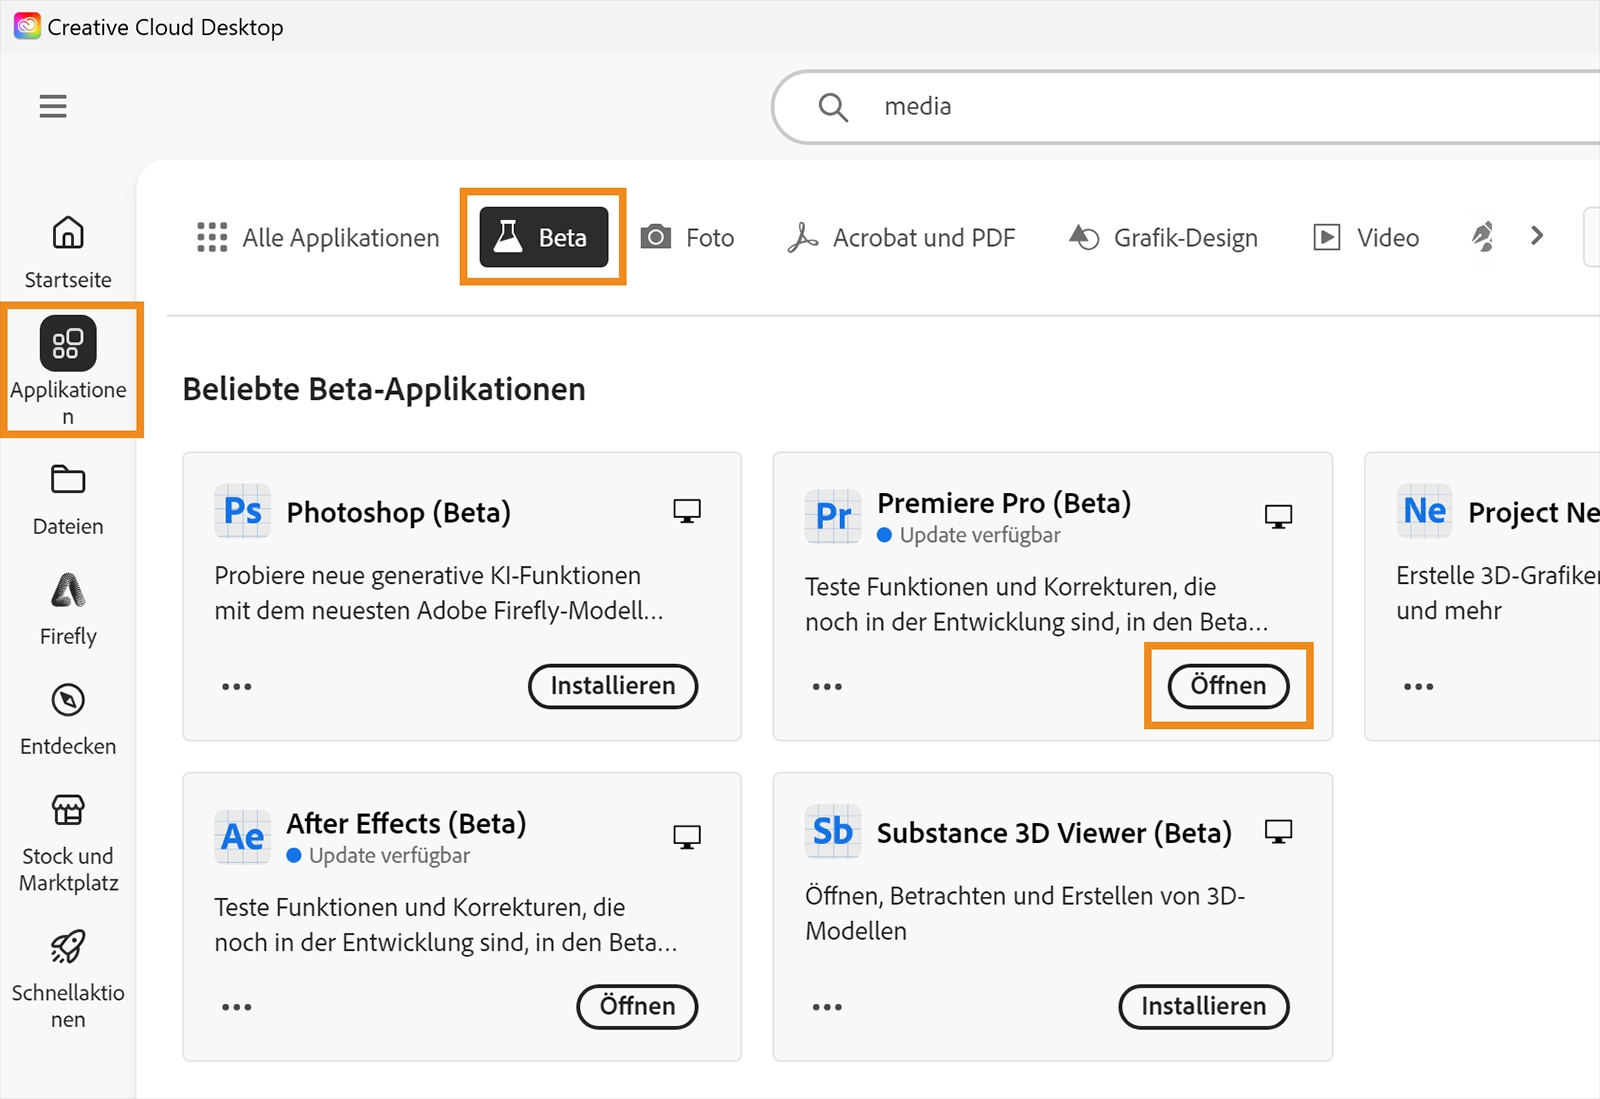Select the Beta tab
This screenshot has width=1600, height=1099.
(543, 237)
